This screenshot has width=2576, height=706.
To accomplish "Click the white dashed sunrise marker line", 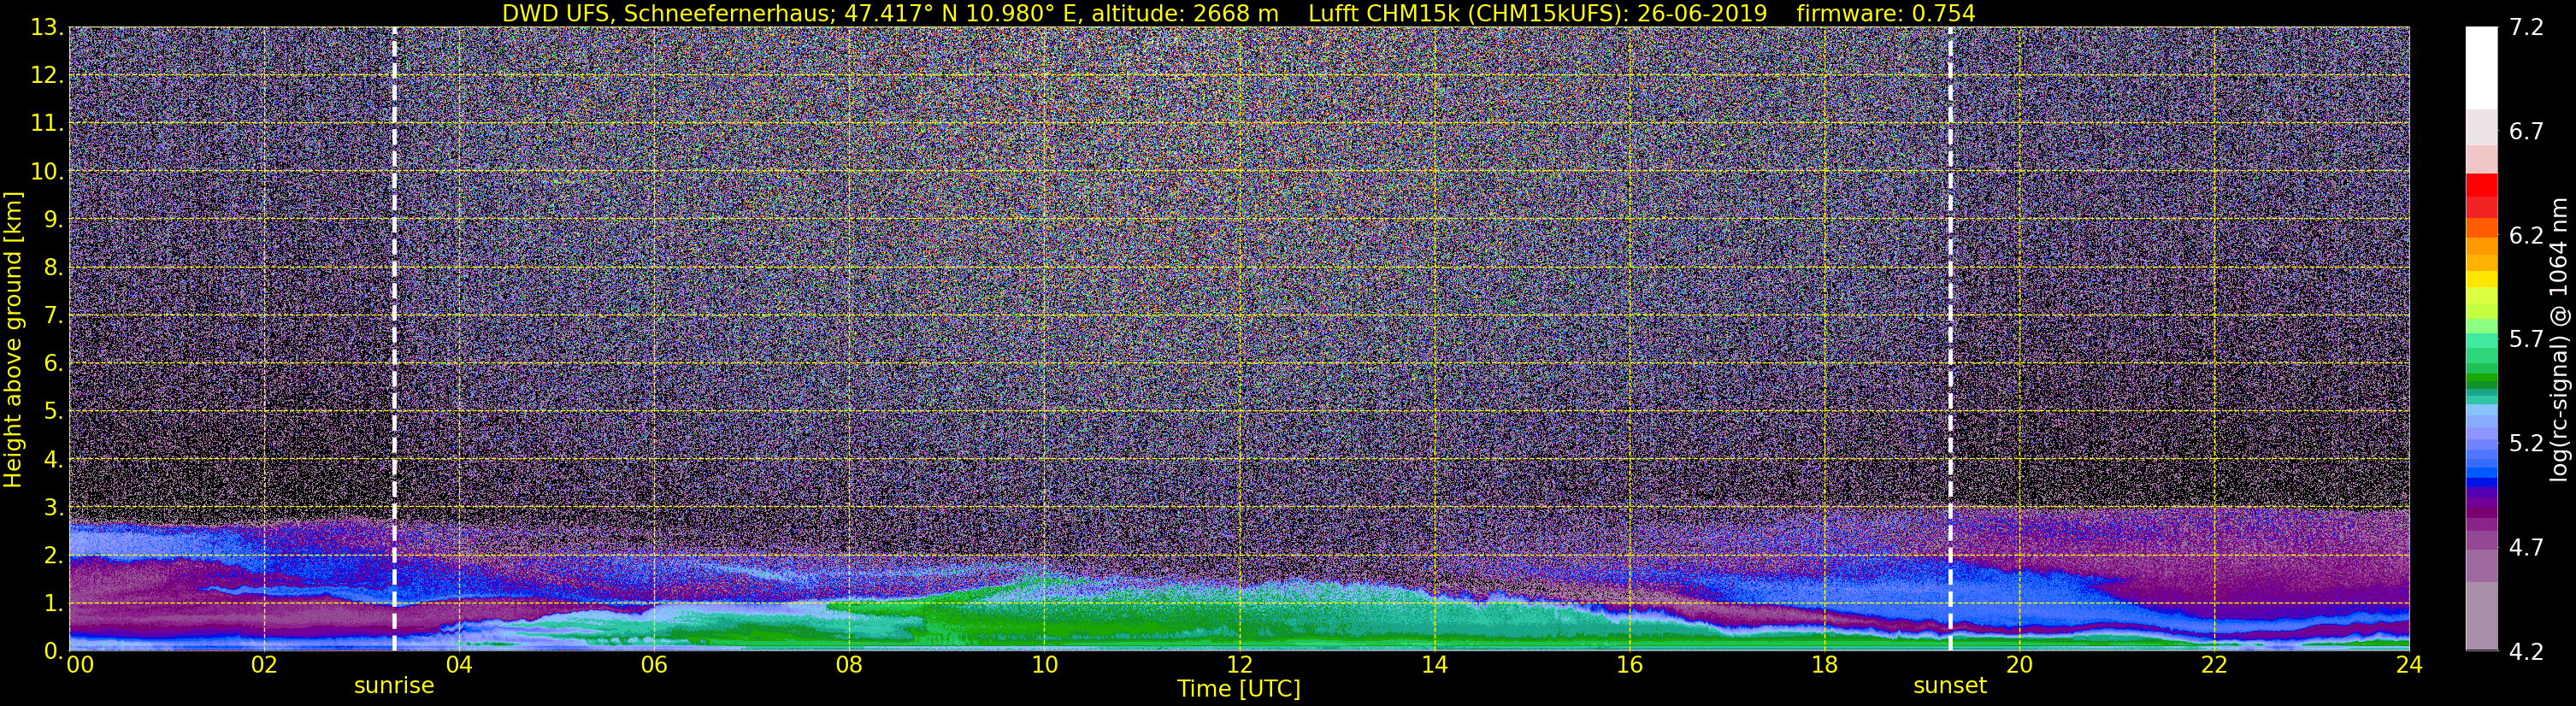I will (x=394, y=339).
